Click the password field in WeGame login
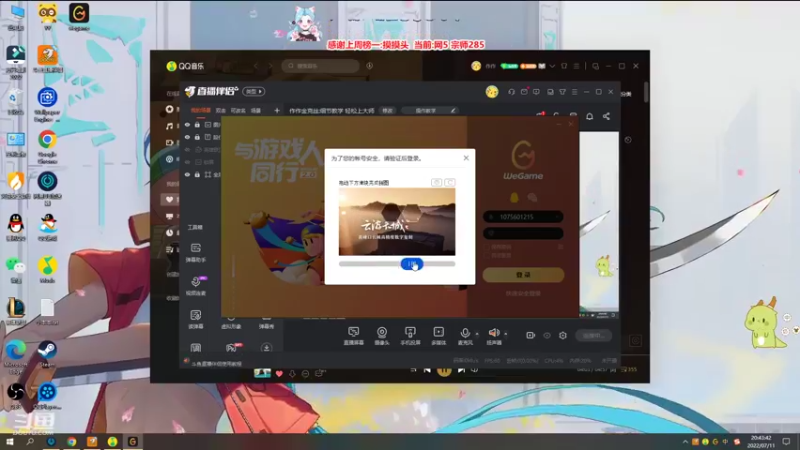This screenshot has width=800, height=450. tap(523, 233)
